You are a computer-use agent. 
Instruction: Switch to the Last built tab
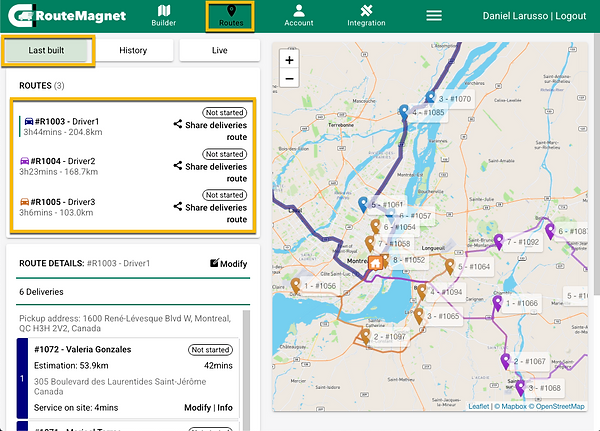coord(46,50)
